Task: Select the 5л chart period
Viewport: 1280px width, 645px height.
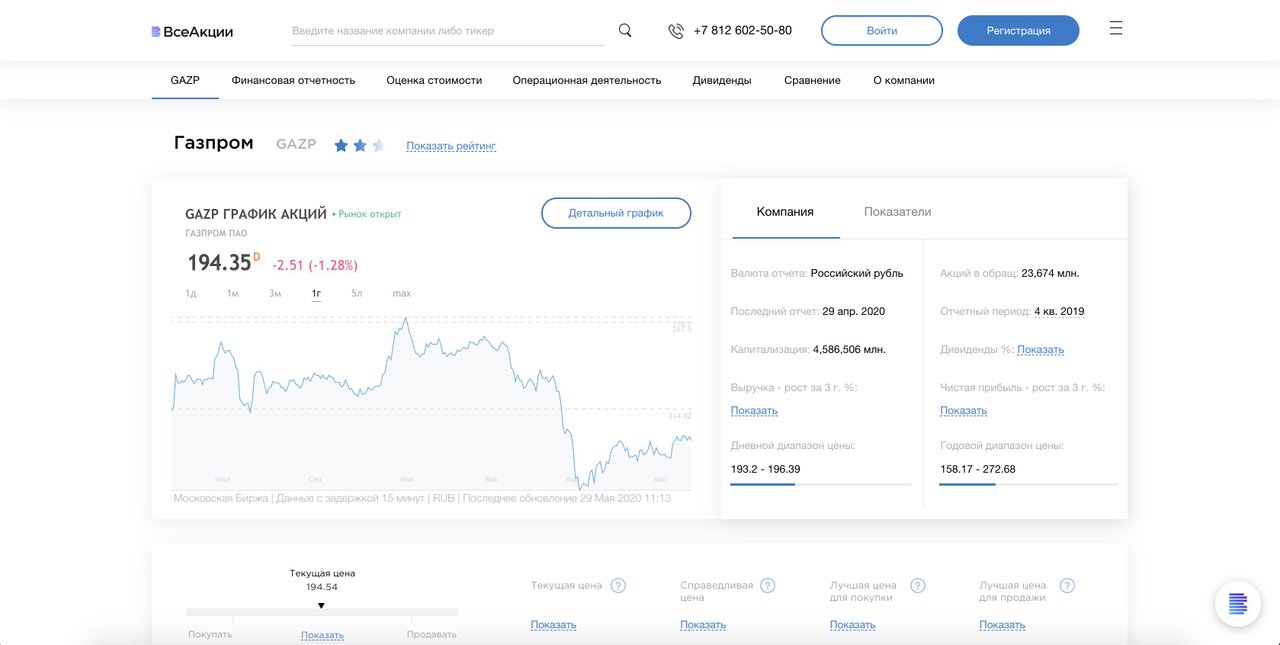Action: 357,293
